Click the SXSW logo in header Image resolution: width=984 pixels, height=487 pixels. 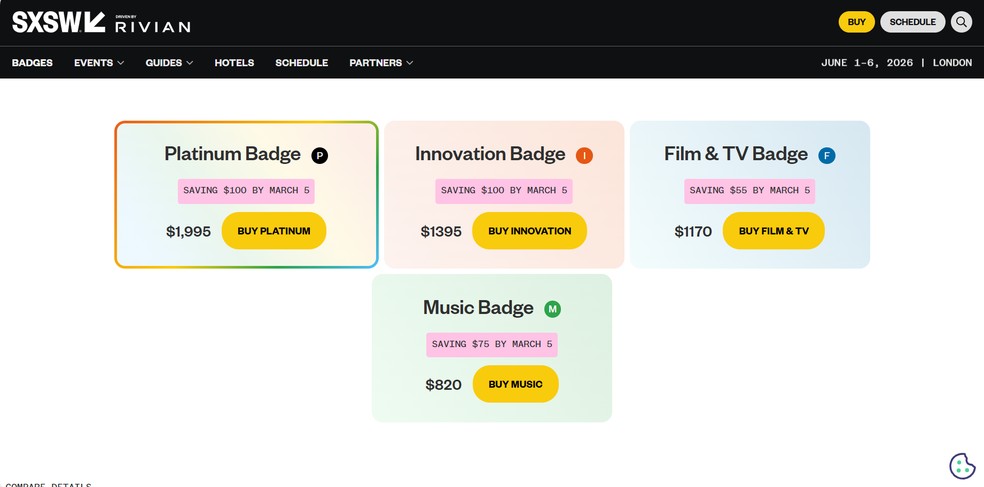pyautogui.click(x=58, y=22)
